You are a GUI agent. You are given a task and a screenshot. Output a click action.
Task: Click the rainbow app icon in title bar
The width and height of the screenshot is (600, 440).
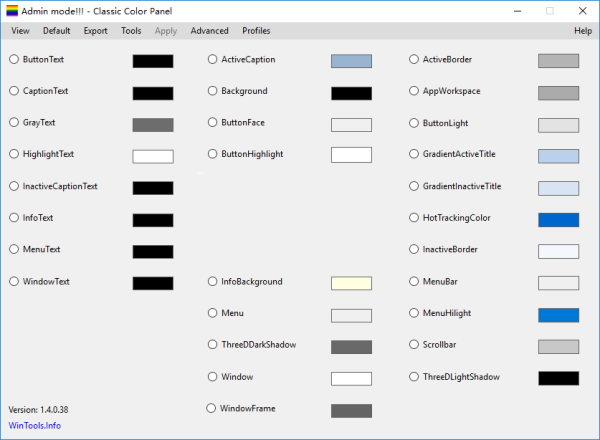[x=12, y=10]
